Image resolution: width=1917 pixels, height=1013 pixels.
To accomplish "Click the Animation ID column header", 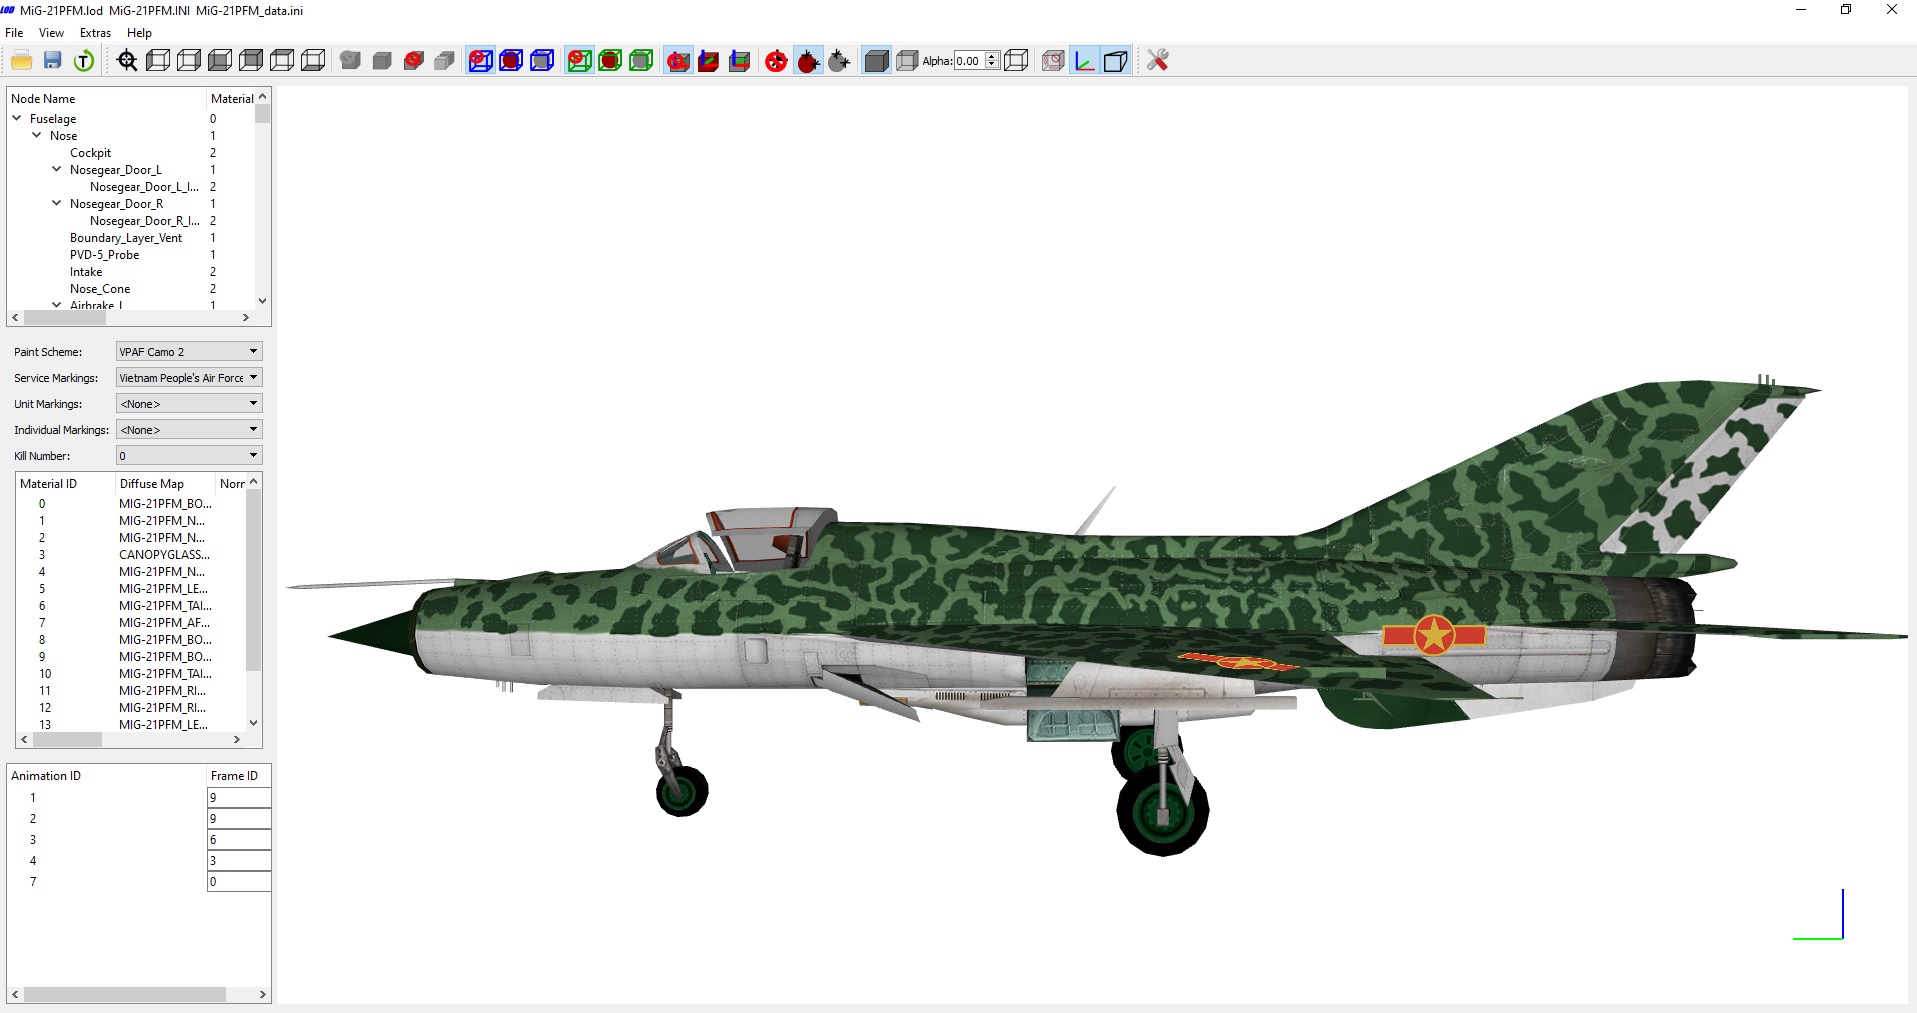I will [x=106, y=776].
